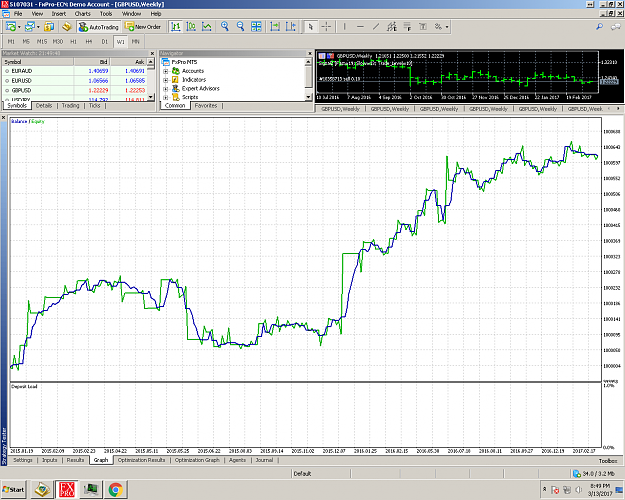Switch chart to candlesticks mode
The image size is (625, 500).
point(191,27)
